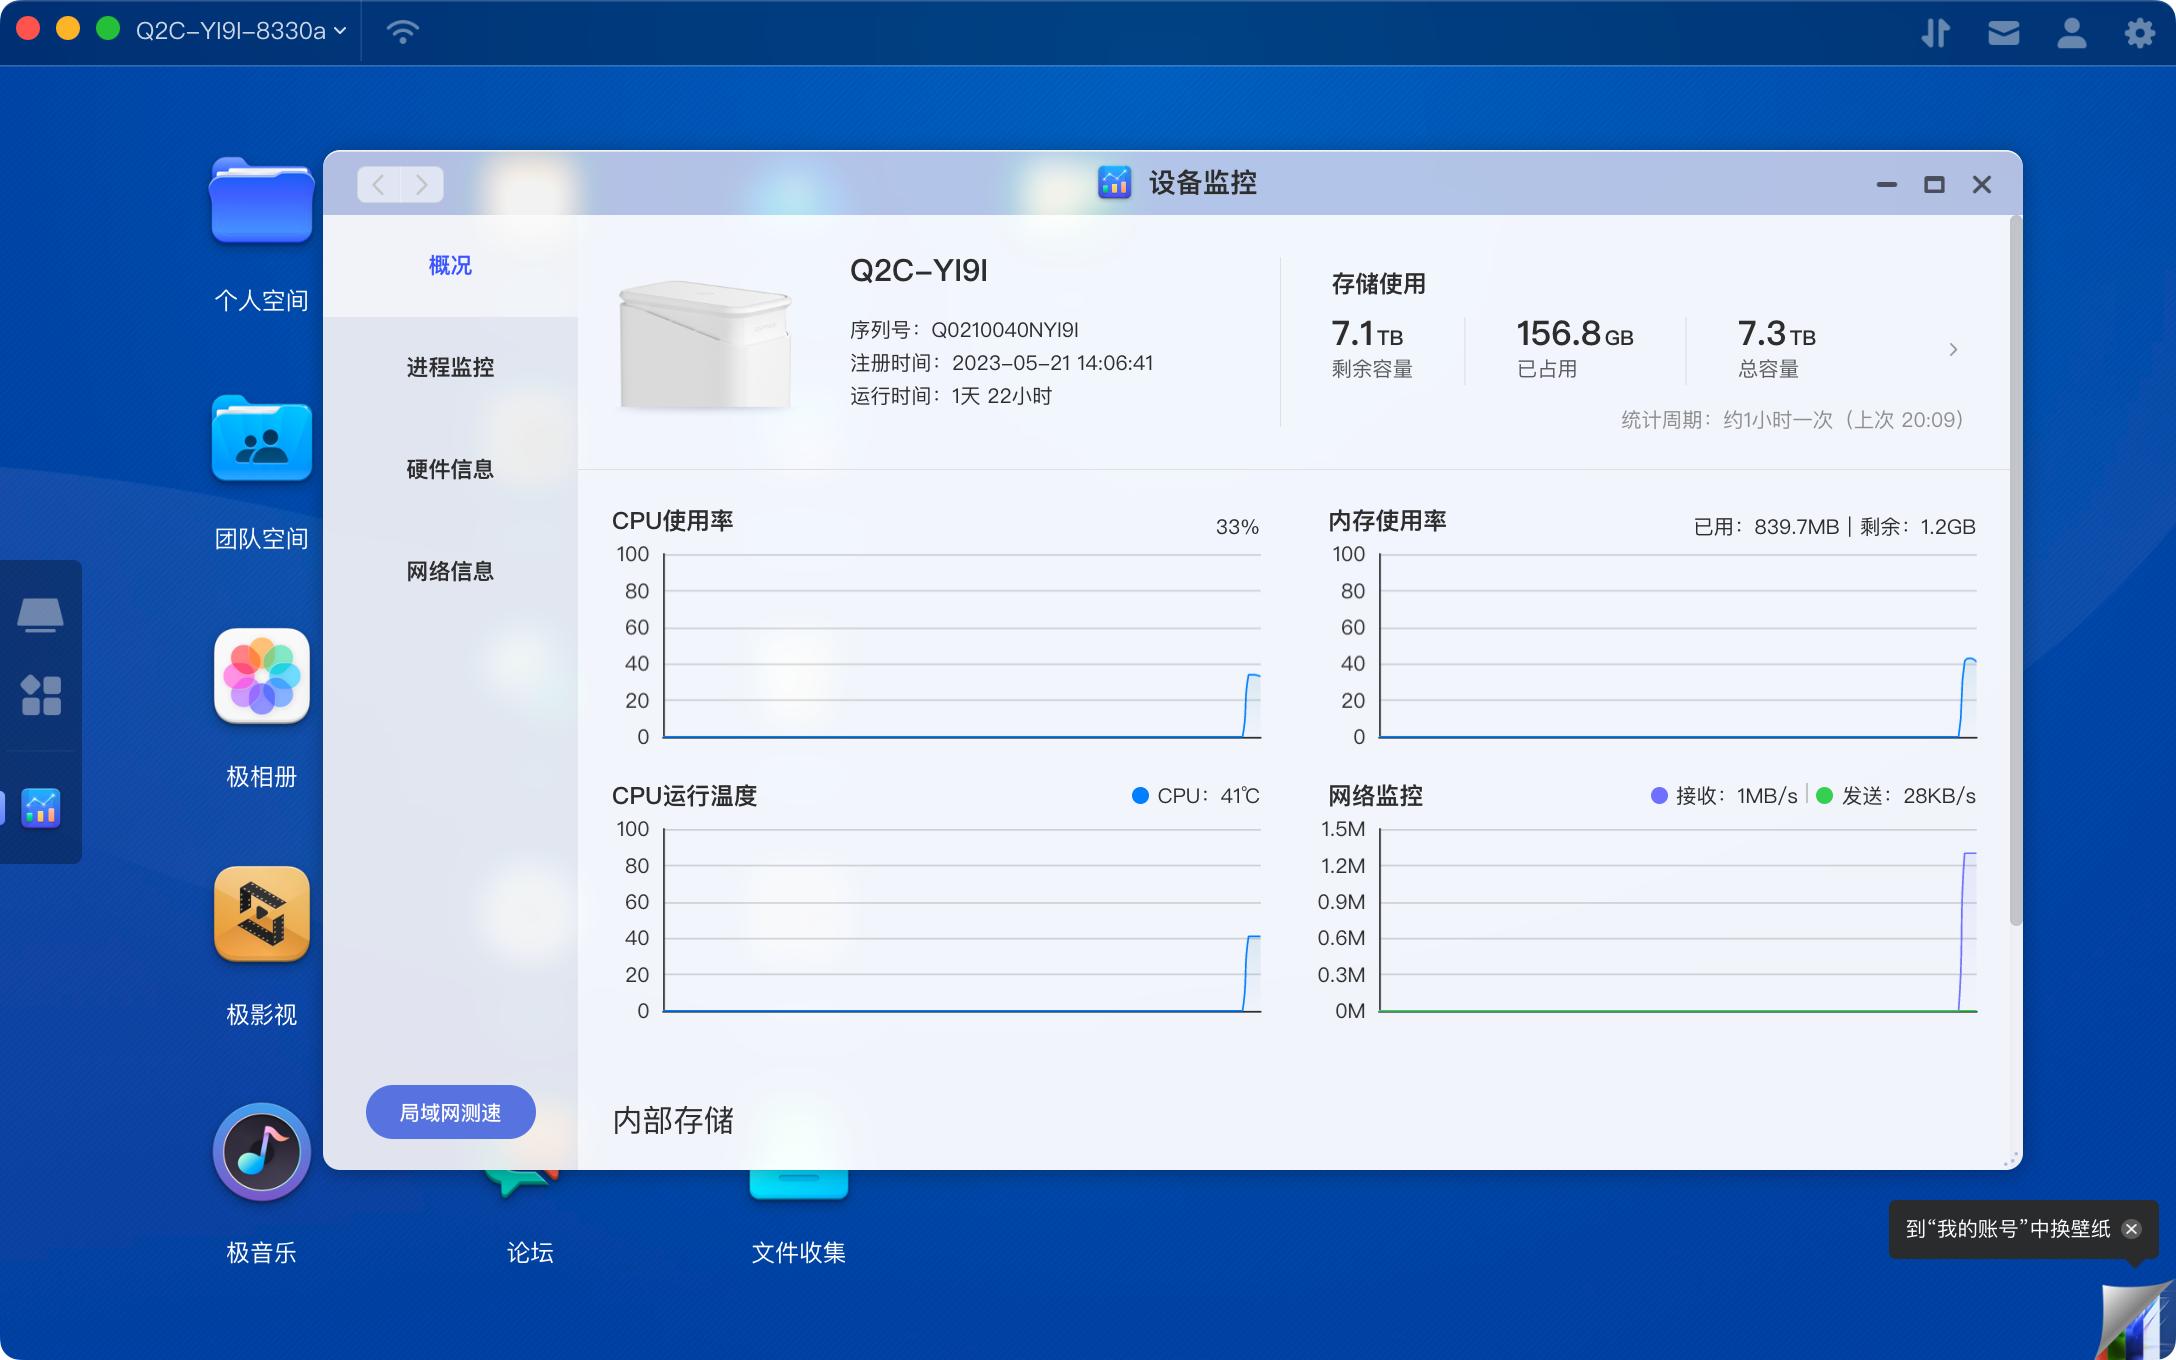Open settings via the gear icon

click(x=2140, y=31)
